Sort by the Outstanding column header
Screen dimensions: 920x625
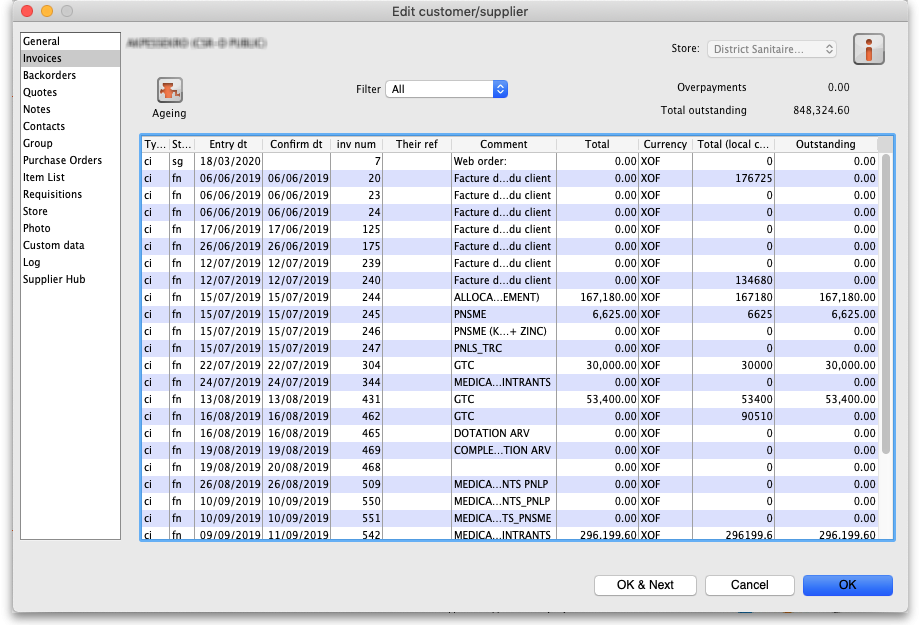pyautogui.click(x=825, y=144)
